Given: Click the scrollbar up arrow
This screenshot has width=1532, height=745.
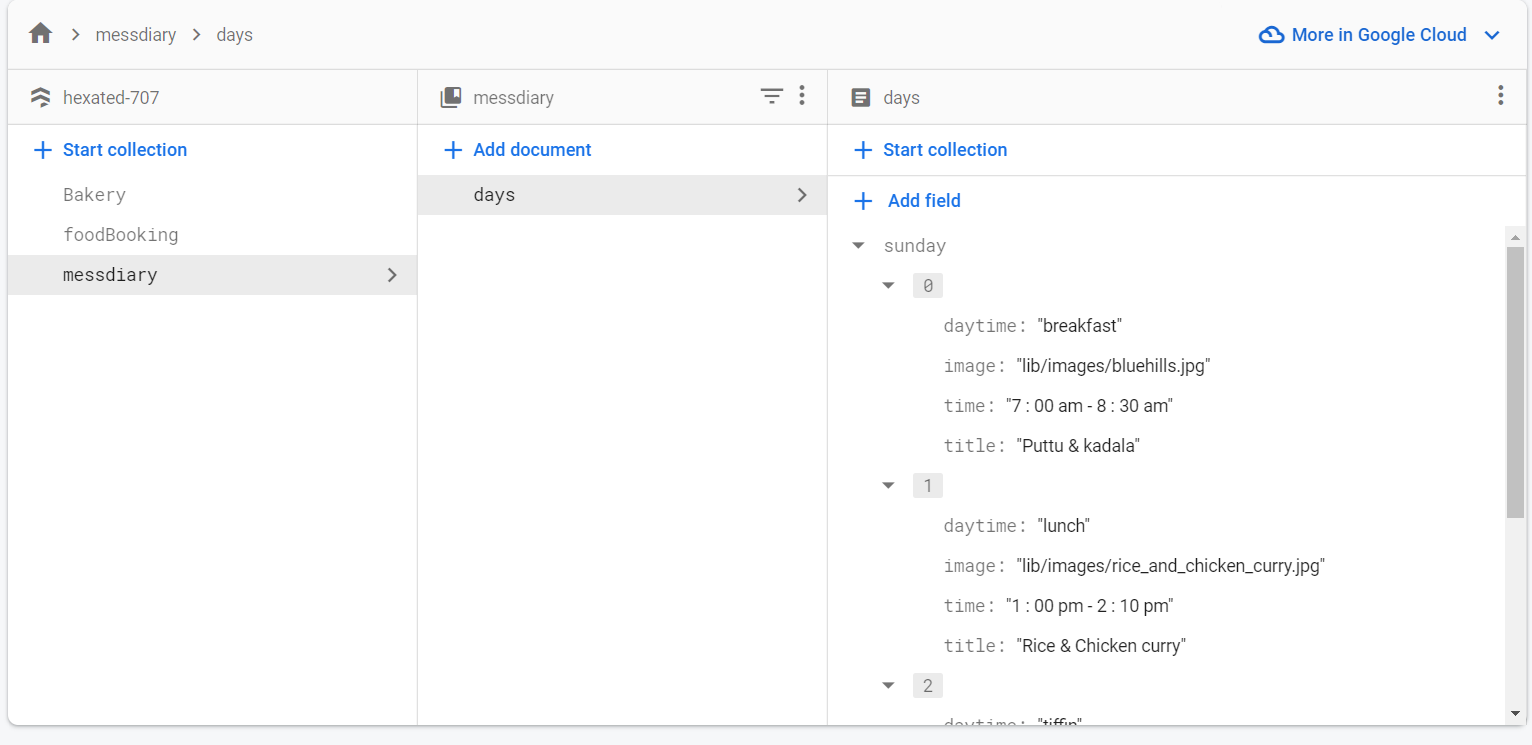Looking at the screenshot, I should click(x=1515, y=237).
